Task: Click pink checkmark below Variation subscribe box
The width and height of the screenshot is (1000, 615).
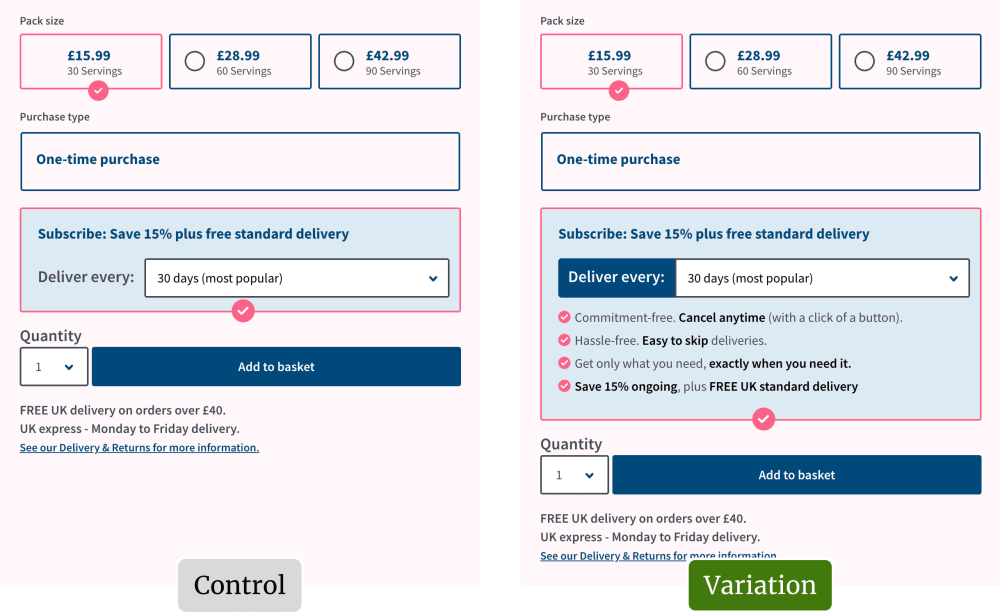Action: click(x=763, y=419)
